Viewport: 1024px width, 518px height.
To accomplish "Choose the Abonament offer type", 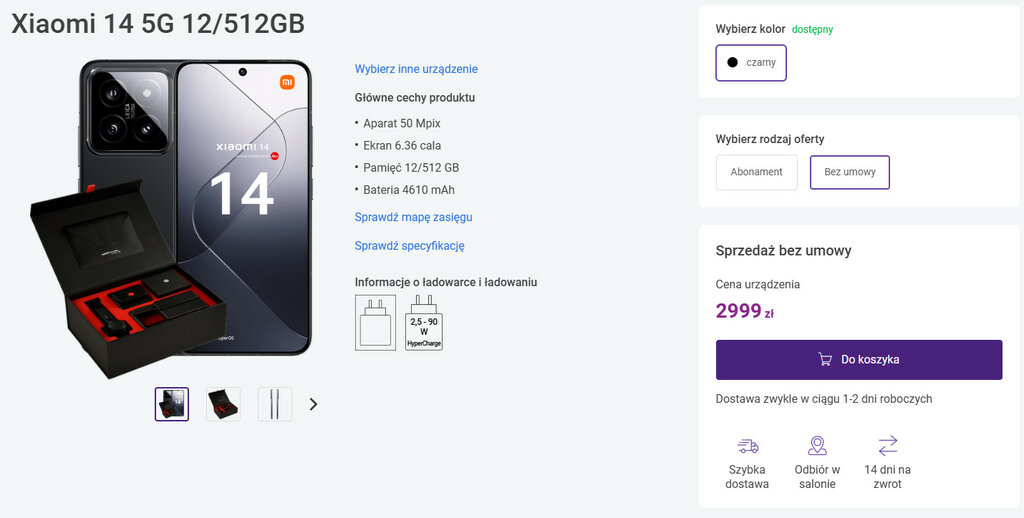I will tap(756, 172).
